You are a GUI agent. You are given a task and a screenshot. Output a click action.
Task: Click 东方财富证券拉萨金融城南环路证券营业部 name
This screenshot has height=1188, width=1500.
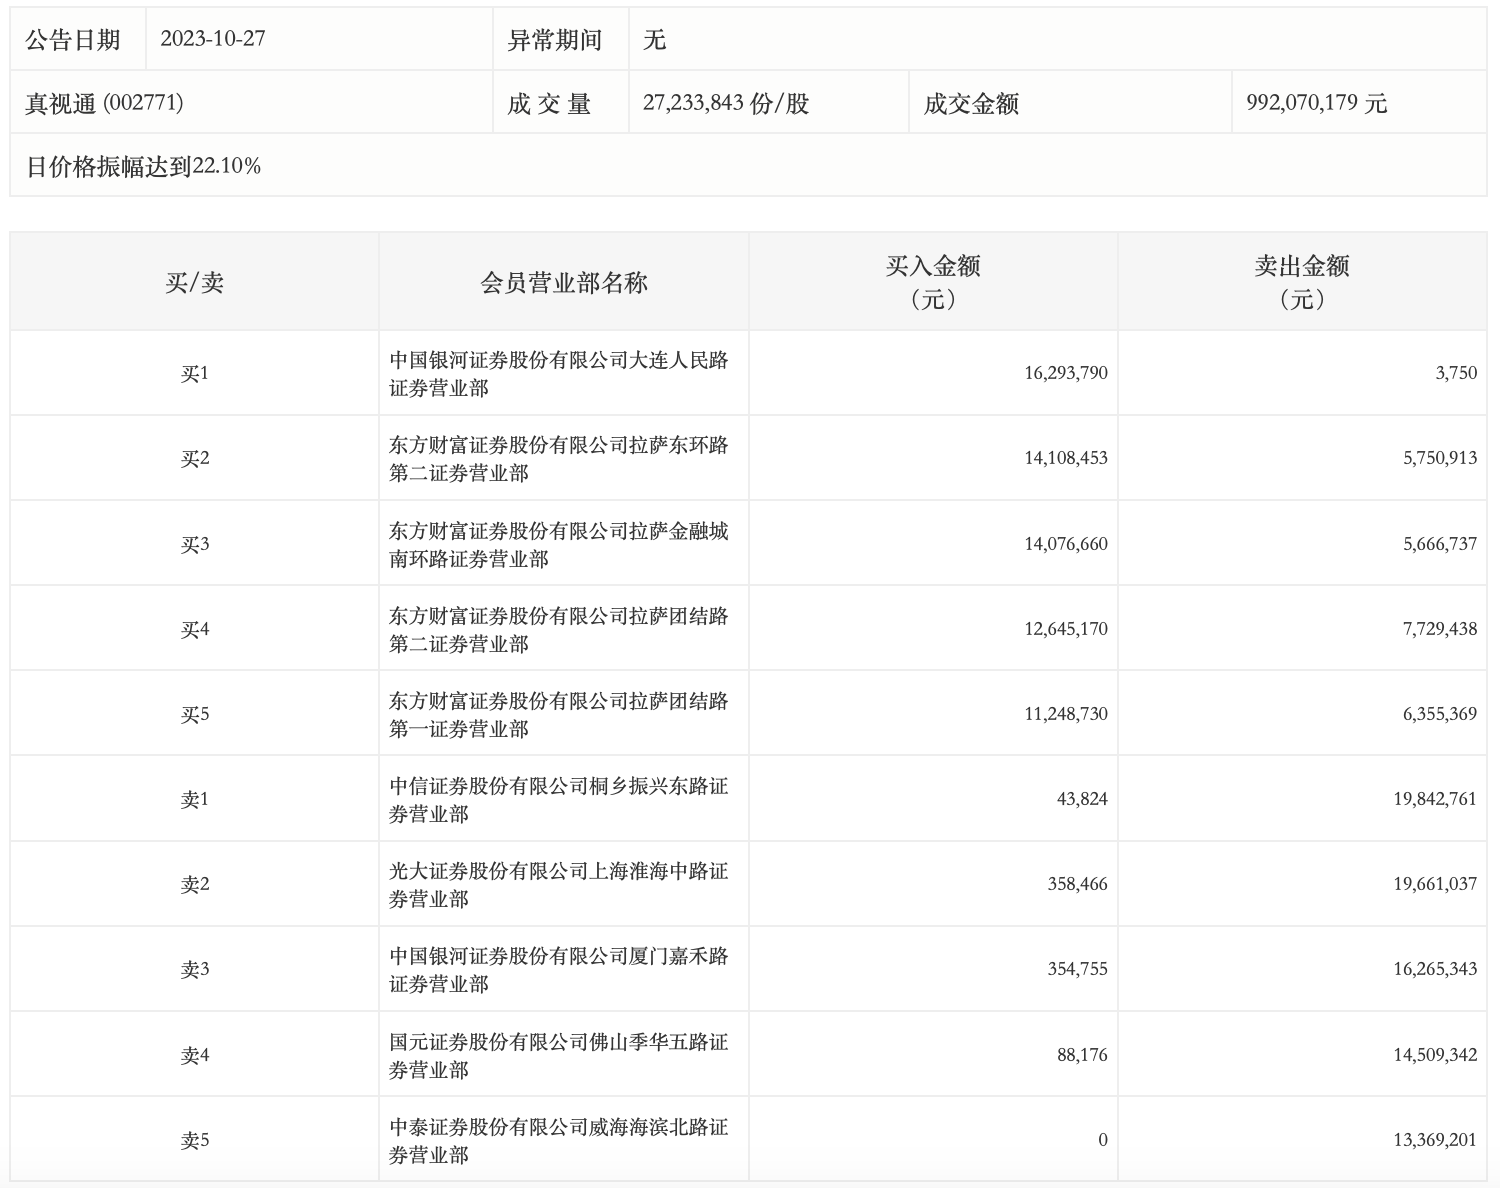pyautogui.click(x=559, y=544)
